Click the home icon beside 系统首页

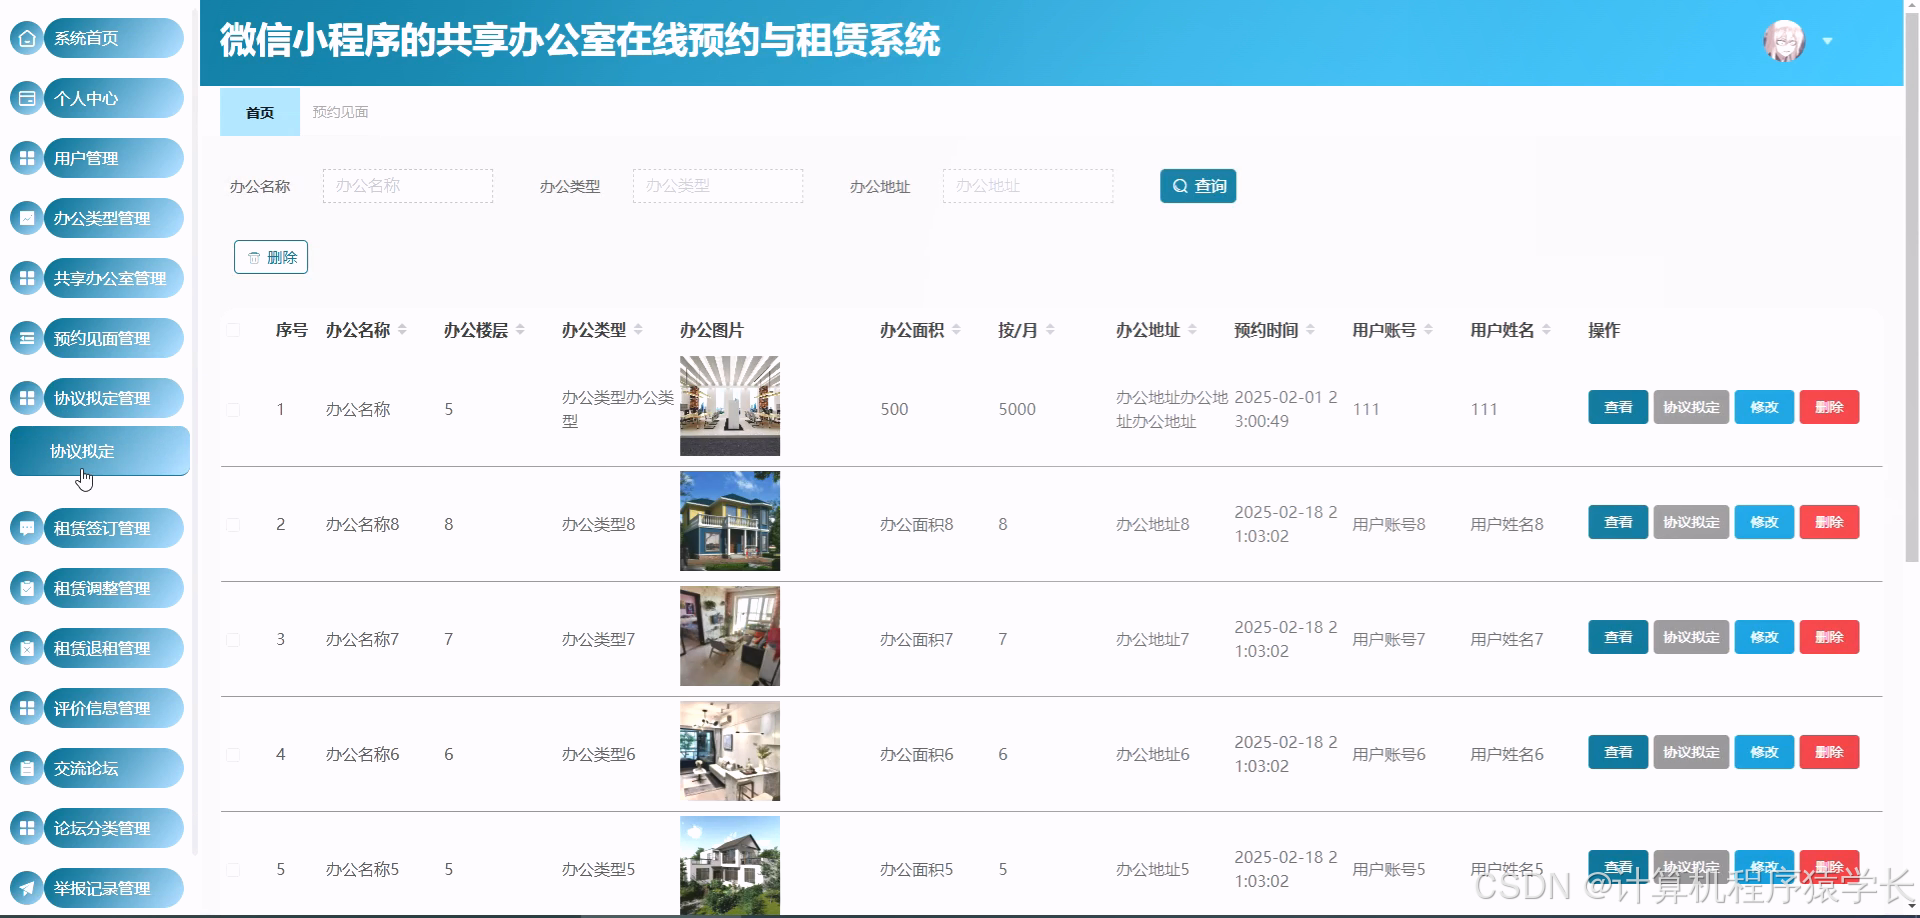(25, 38)
